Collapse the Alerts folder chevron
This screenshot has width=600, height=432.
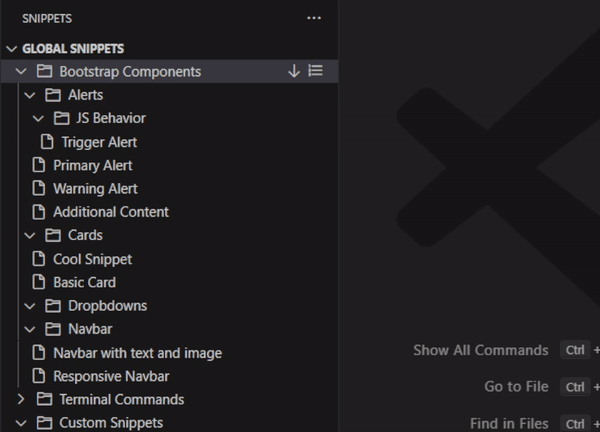(x=29, y=95)
